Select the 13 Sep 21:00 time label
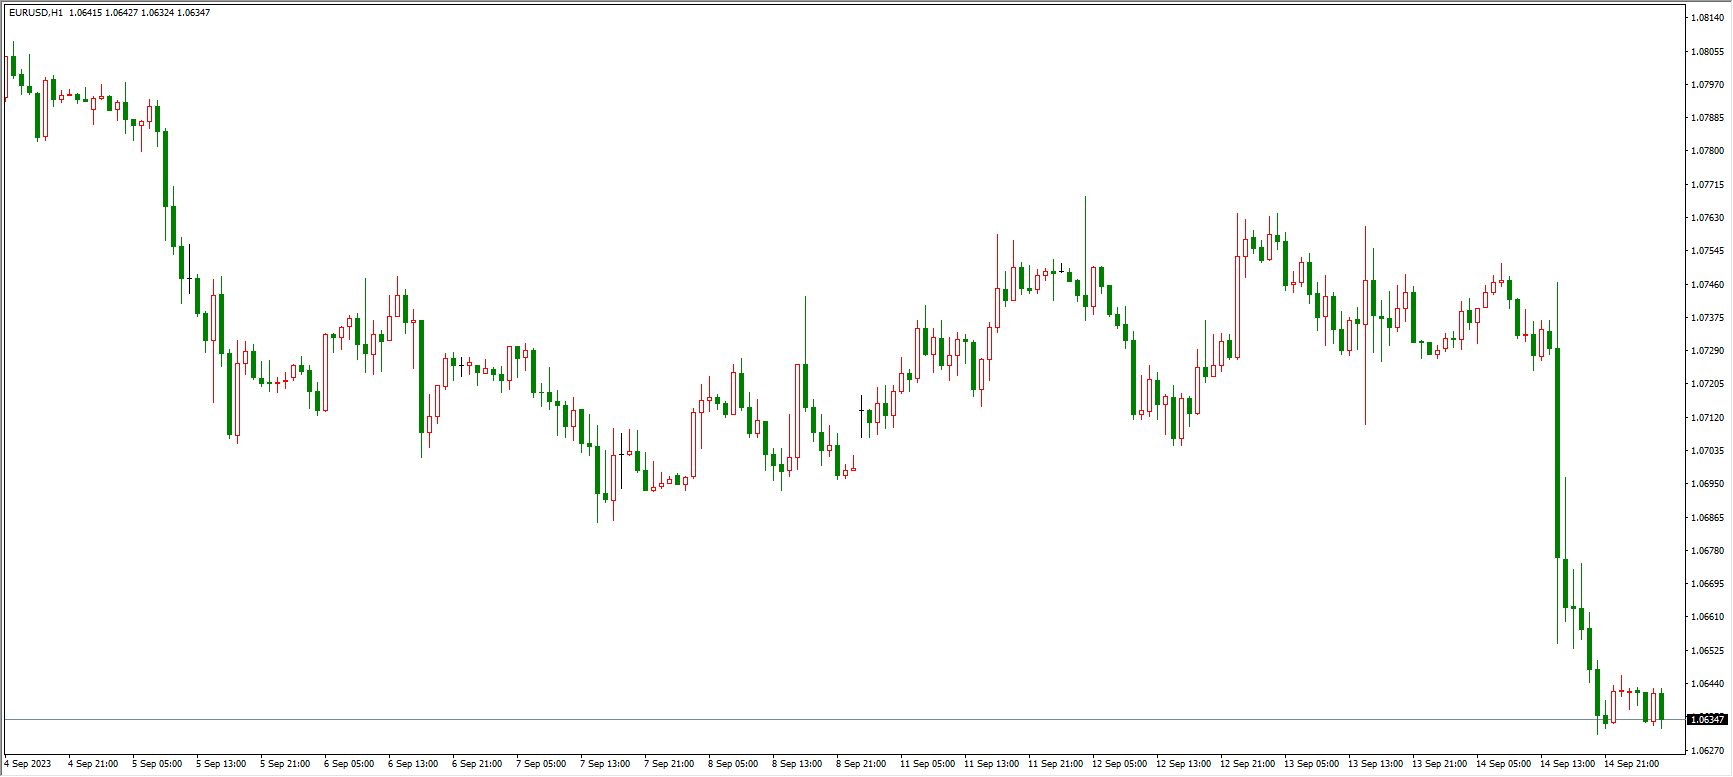This screenshot has width=1733, height=777. (x=1439, y=764)
